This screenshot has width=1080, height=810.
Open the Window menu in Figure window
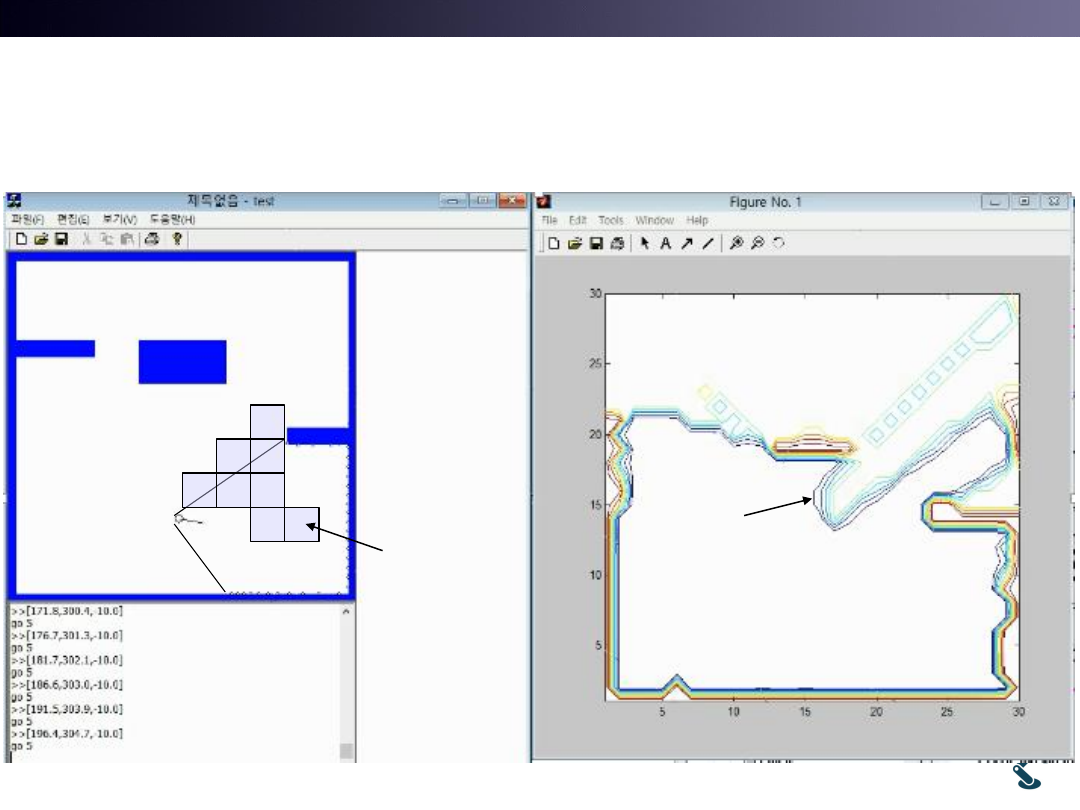pos(654,220)
